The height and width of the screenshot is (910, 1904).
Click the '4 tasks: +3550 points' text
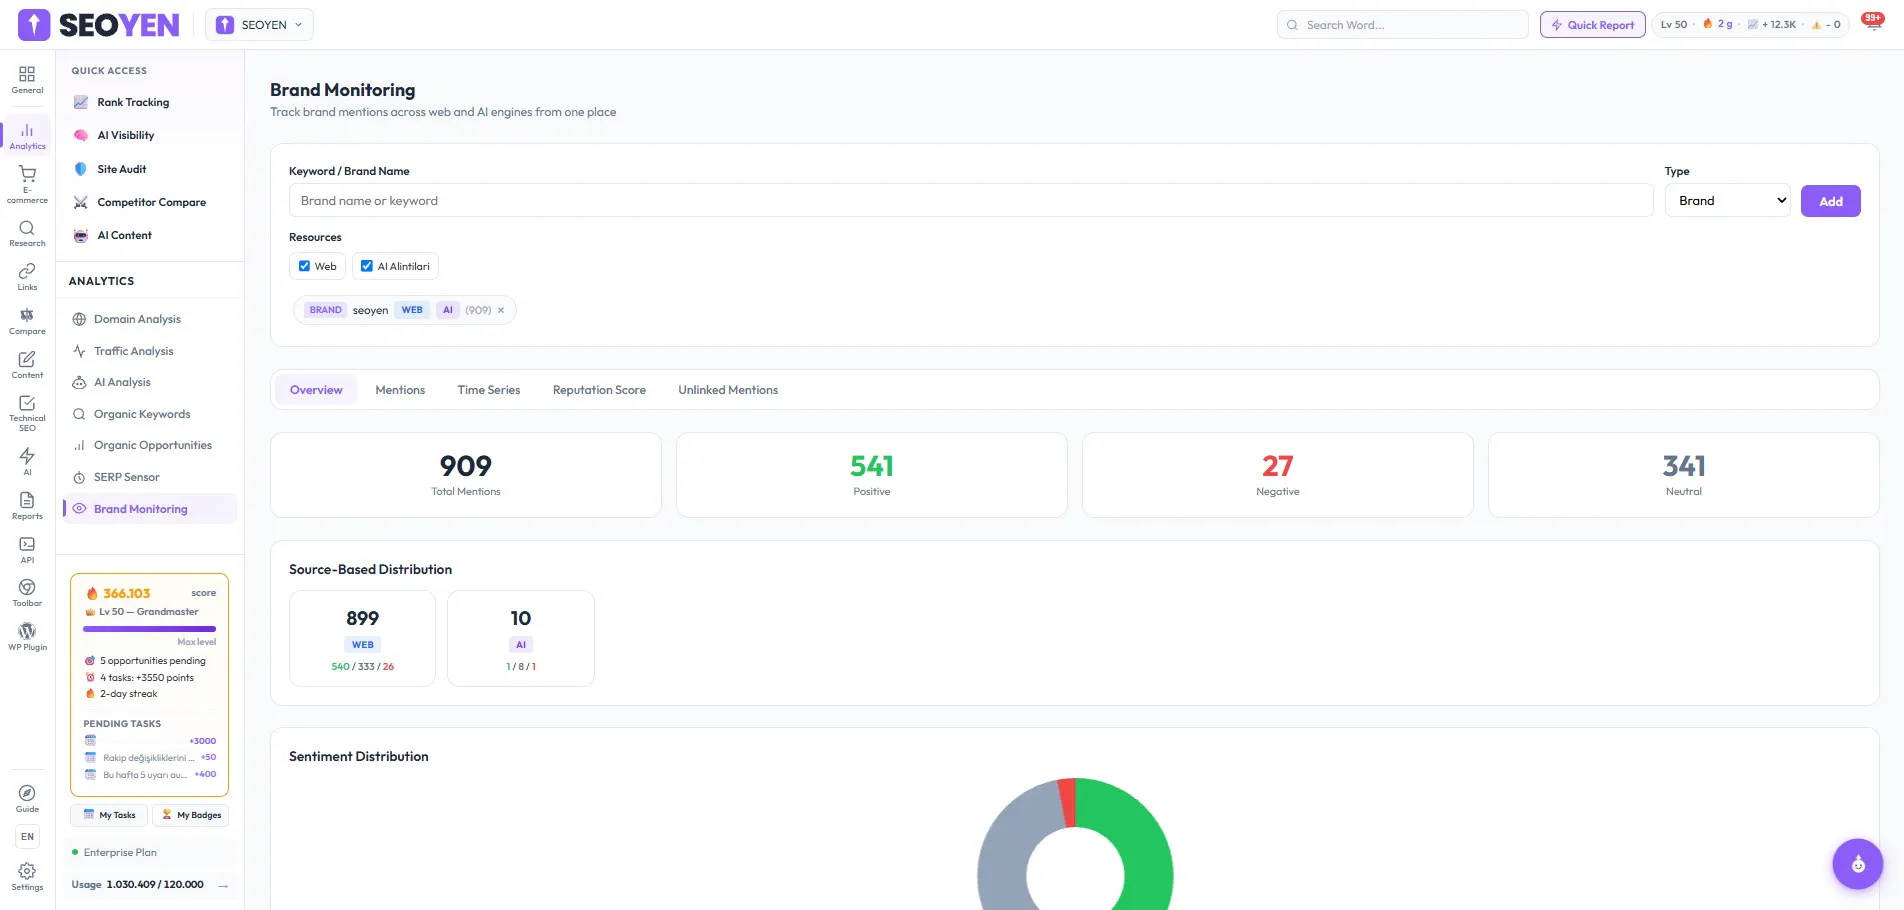click(x=147, y=678)
